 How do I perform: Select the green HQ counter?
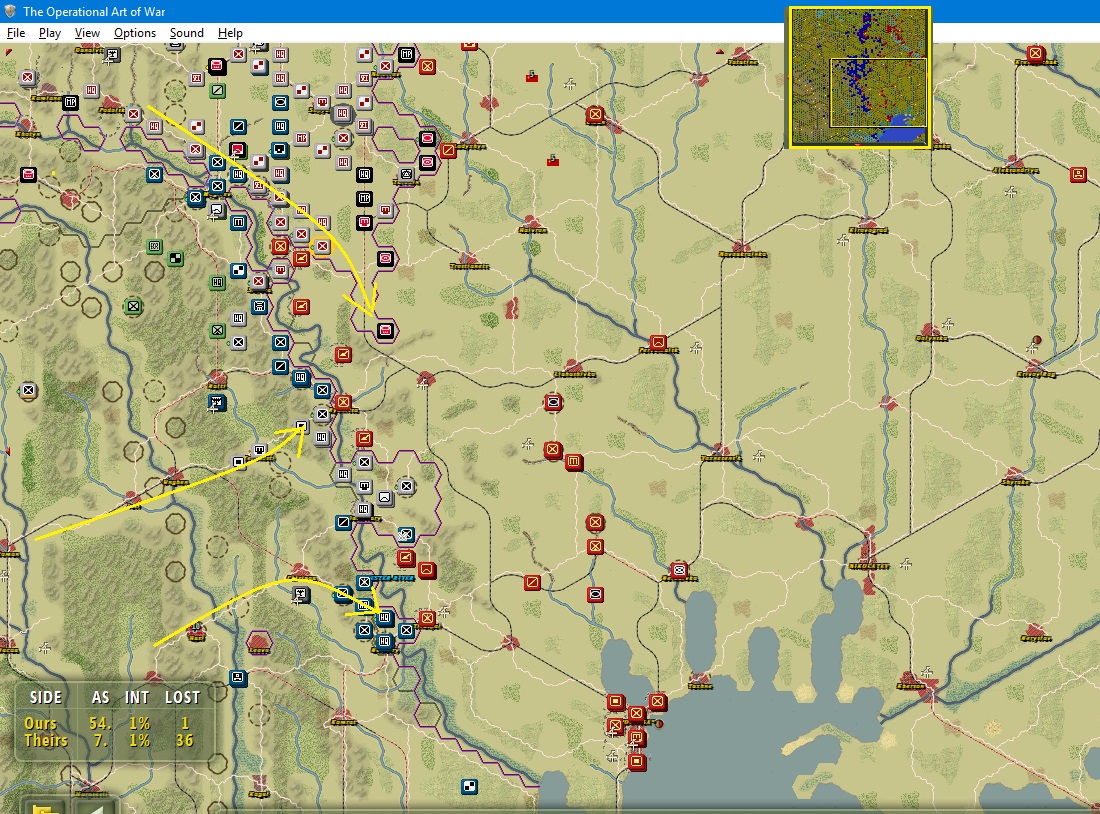pos(217,283)
